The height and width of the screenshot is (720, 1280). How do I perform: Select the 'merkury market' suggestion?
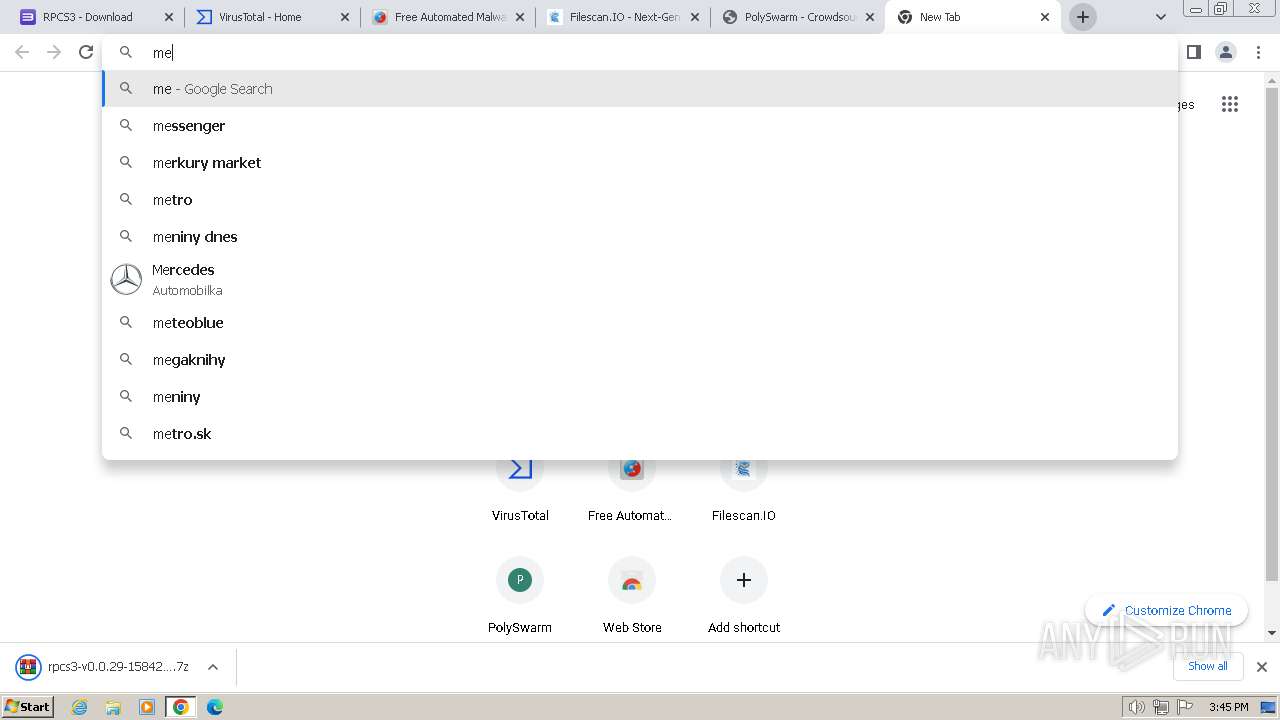[640, 163]
